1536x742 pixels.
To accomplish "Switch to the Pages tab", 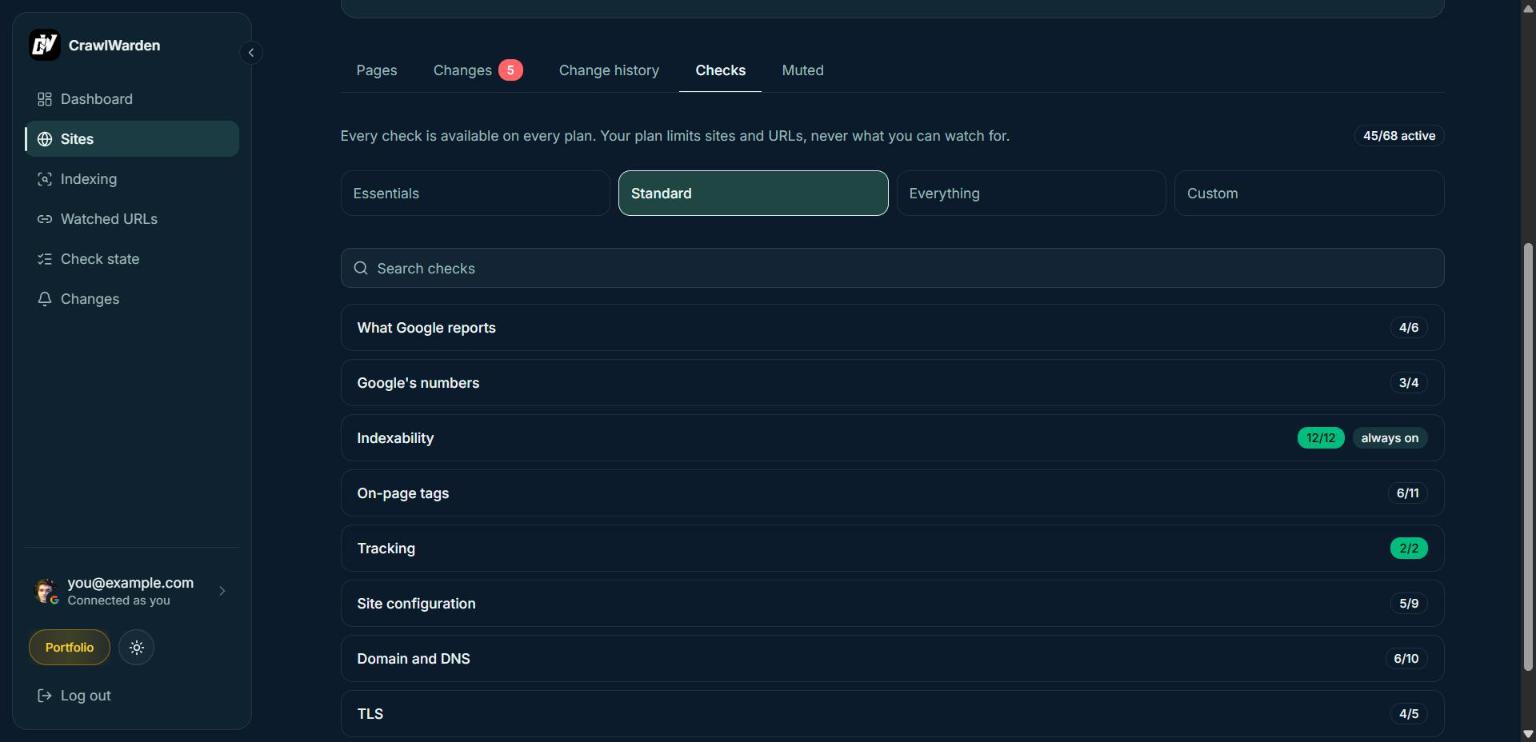I will tap(376, 70).
